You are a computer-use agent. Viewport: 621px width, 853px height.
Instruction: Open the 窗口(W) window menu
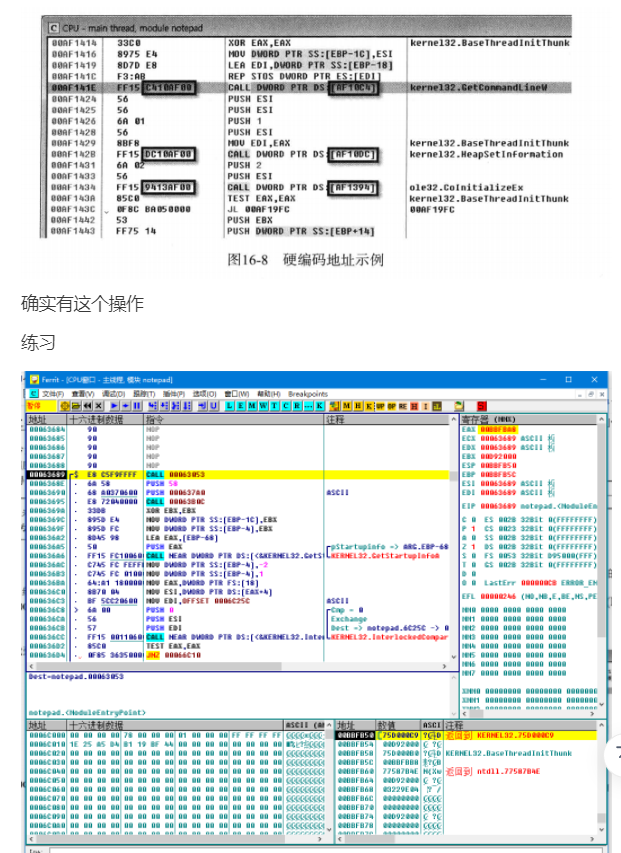point(236,393)
